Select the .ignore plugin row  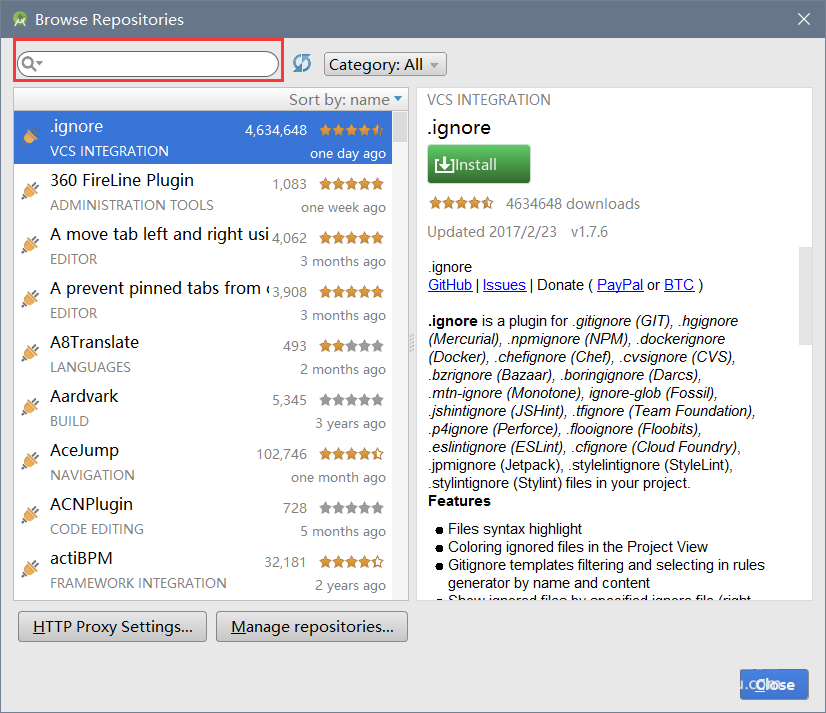(203, 138)
